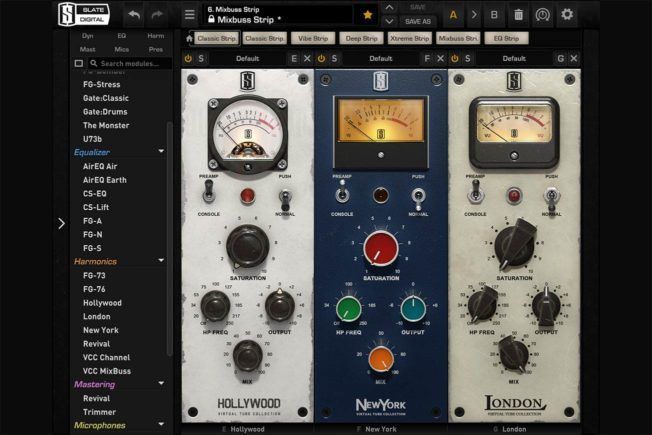Screen dimensions: 652x435
Task: Redo the last action
Action: point(157,15)
